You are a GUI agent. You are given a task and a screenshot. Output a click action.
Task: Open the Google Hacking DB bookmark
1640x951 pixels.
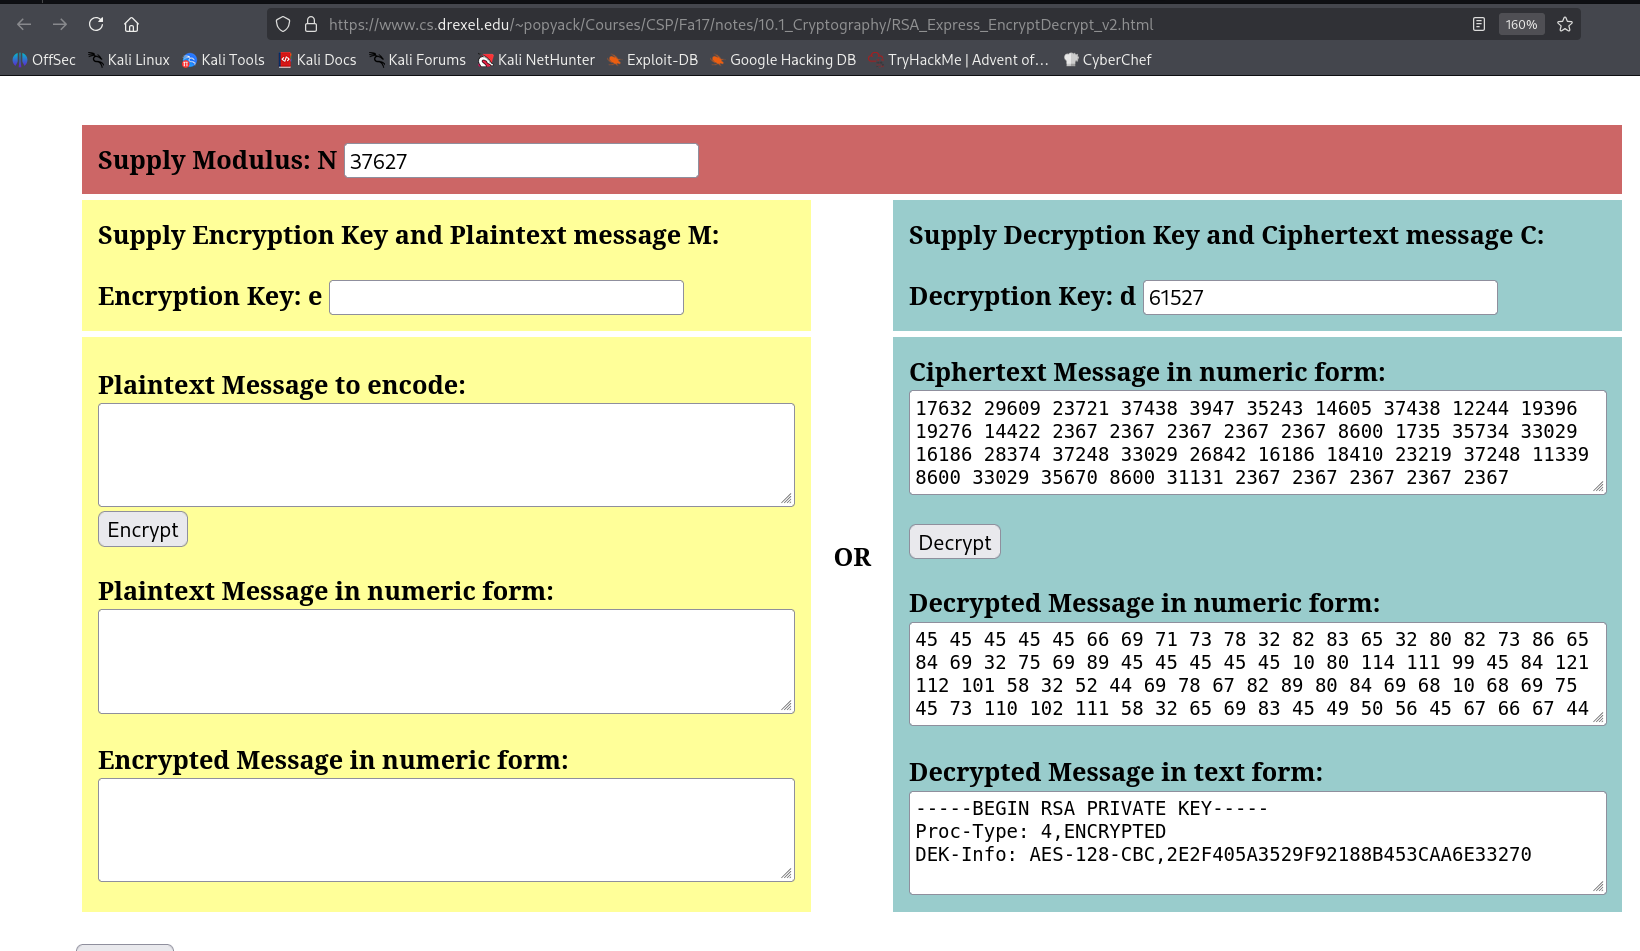pyautogui.click(x=783, y=60)
